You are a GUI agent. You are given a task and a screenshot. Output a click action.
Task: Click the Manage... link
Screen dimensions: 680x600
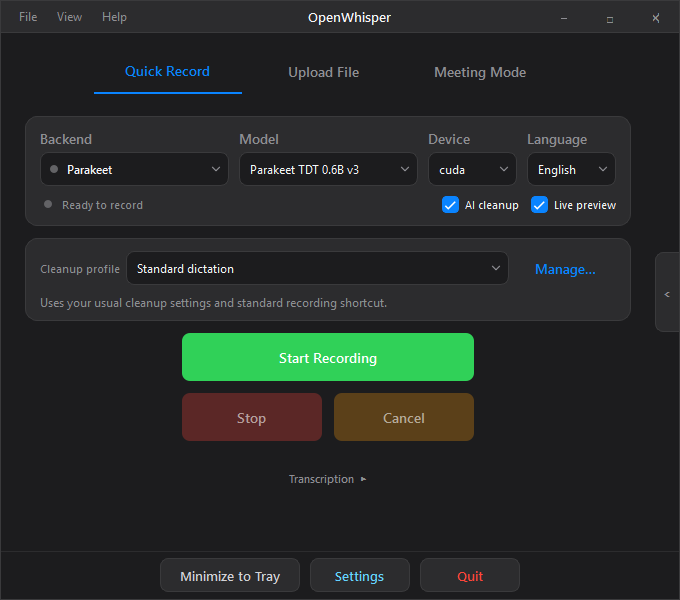(565, 269)
